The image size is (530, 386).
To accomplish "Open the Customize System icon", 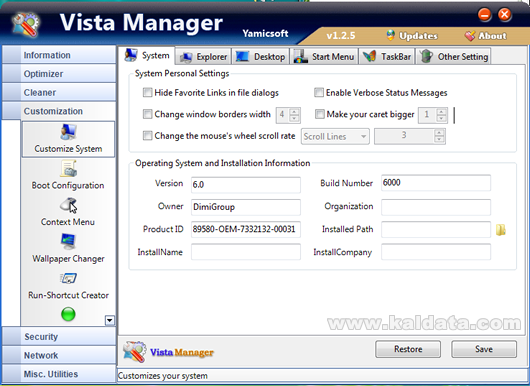I will [68, 132].
